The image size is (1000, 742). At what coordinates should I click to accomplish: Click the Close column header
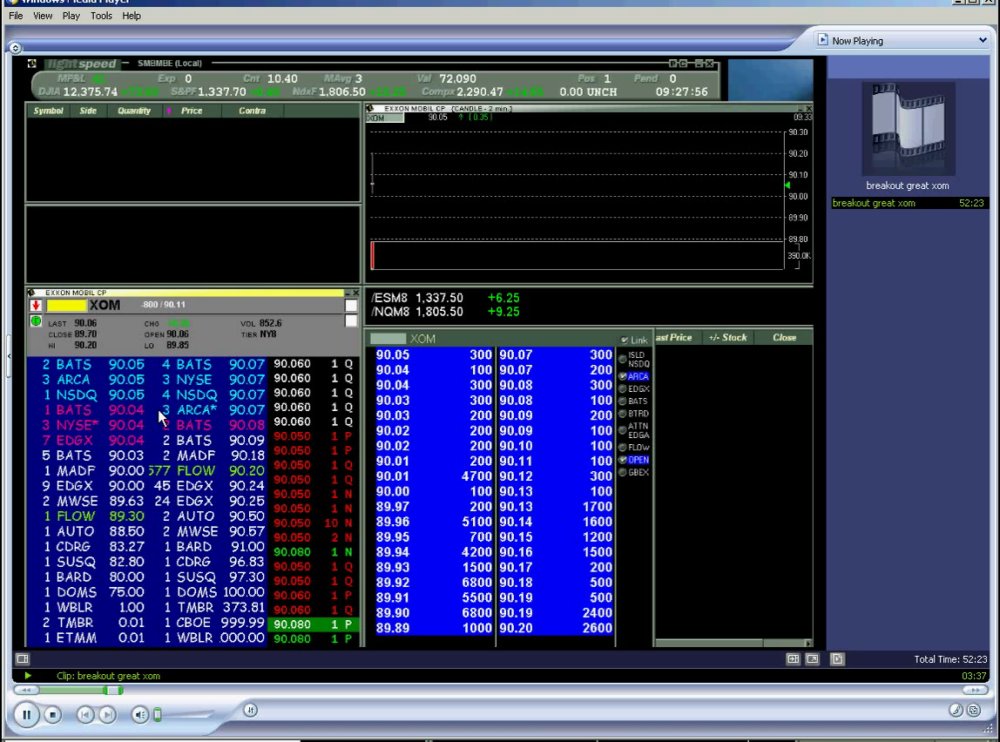click(784, 338)
